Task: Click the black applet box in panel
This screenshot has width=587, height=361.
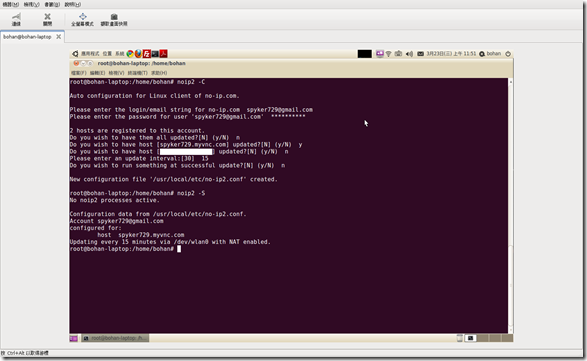Action: tap(365, 54)
